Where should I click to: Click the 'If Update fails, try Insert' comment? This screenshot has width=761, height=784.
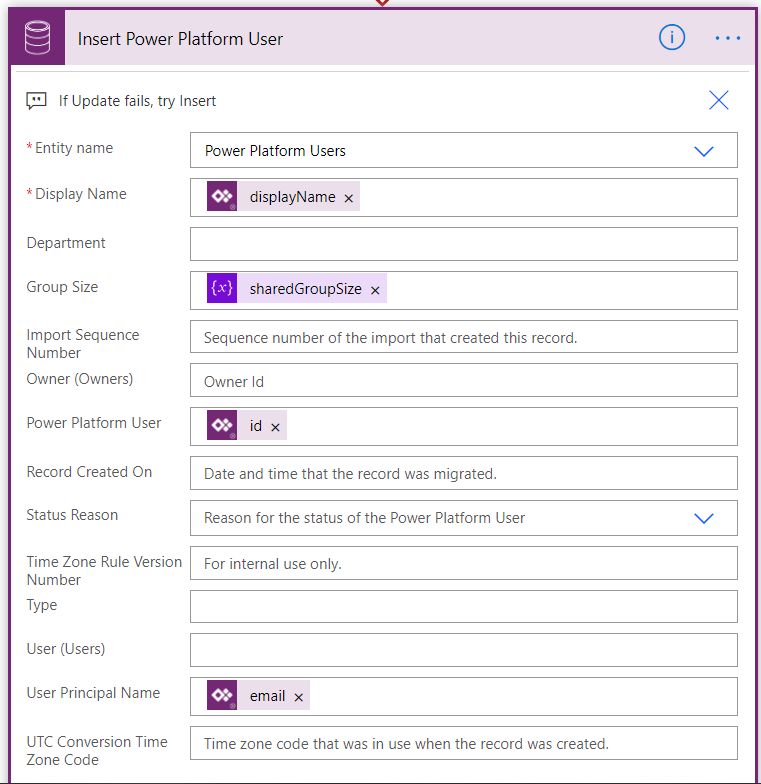(x=138, y=101)
